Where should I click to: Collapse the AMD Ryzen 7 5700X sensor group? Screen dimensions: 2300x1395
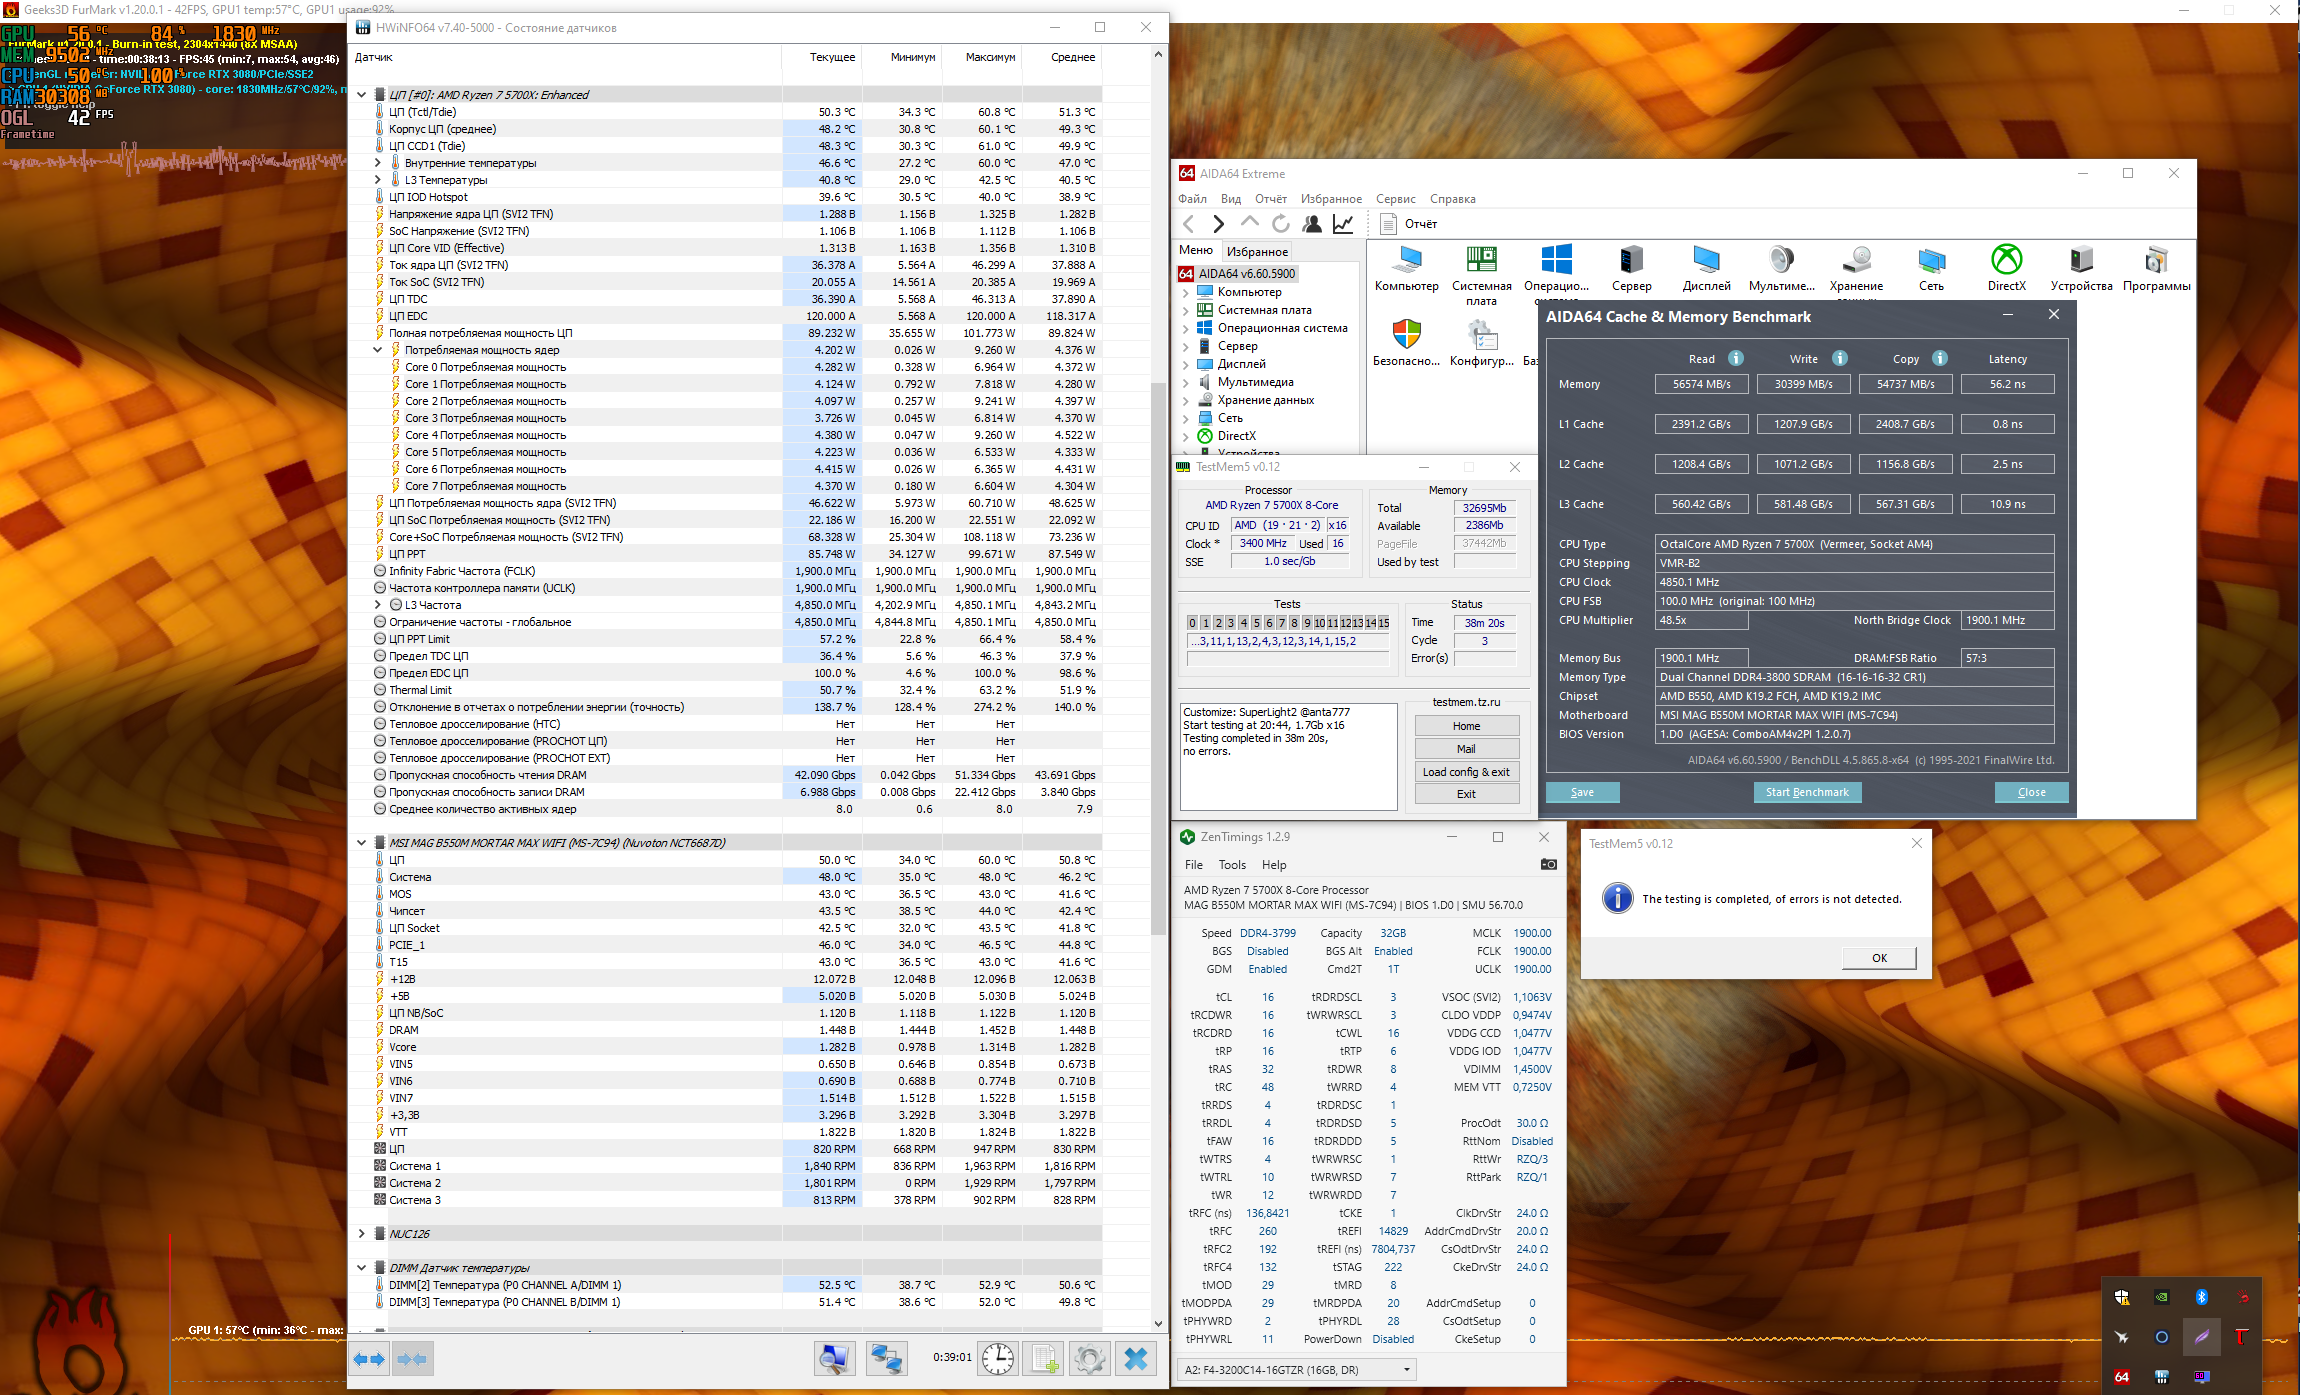362,95
